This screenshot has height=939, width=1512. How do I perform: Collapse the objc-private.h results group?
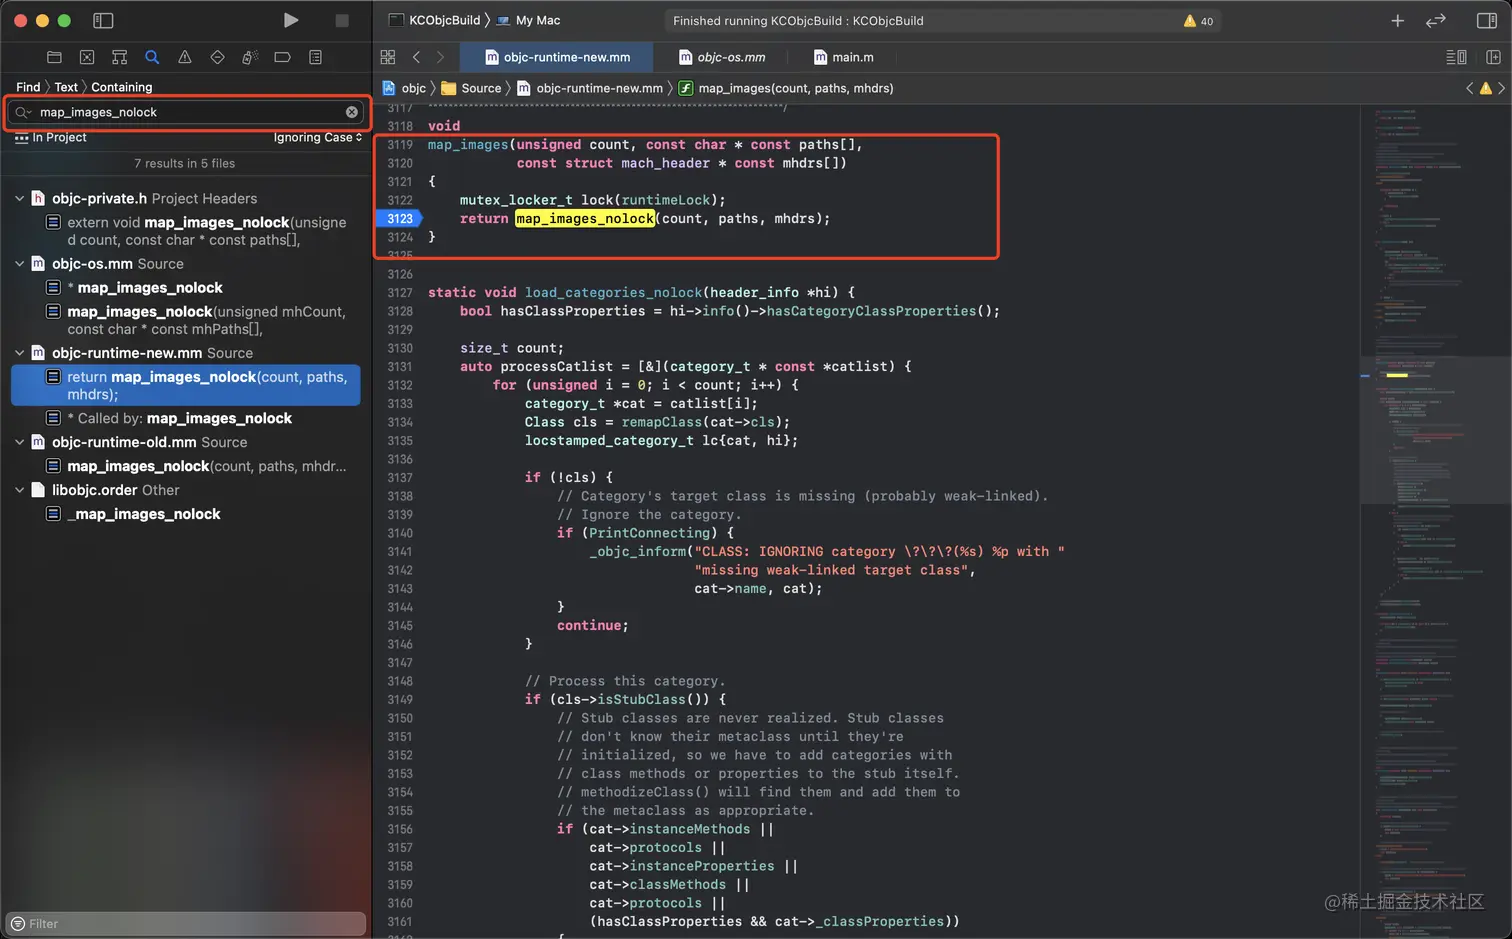19,198
